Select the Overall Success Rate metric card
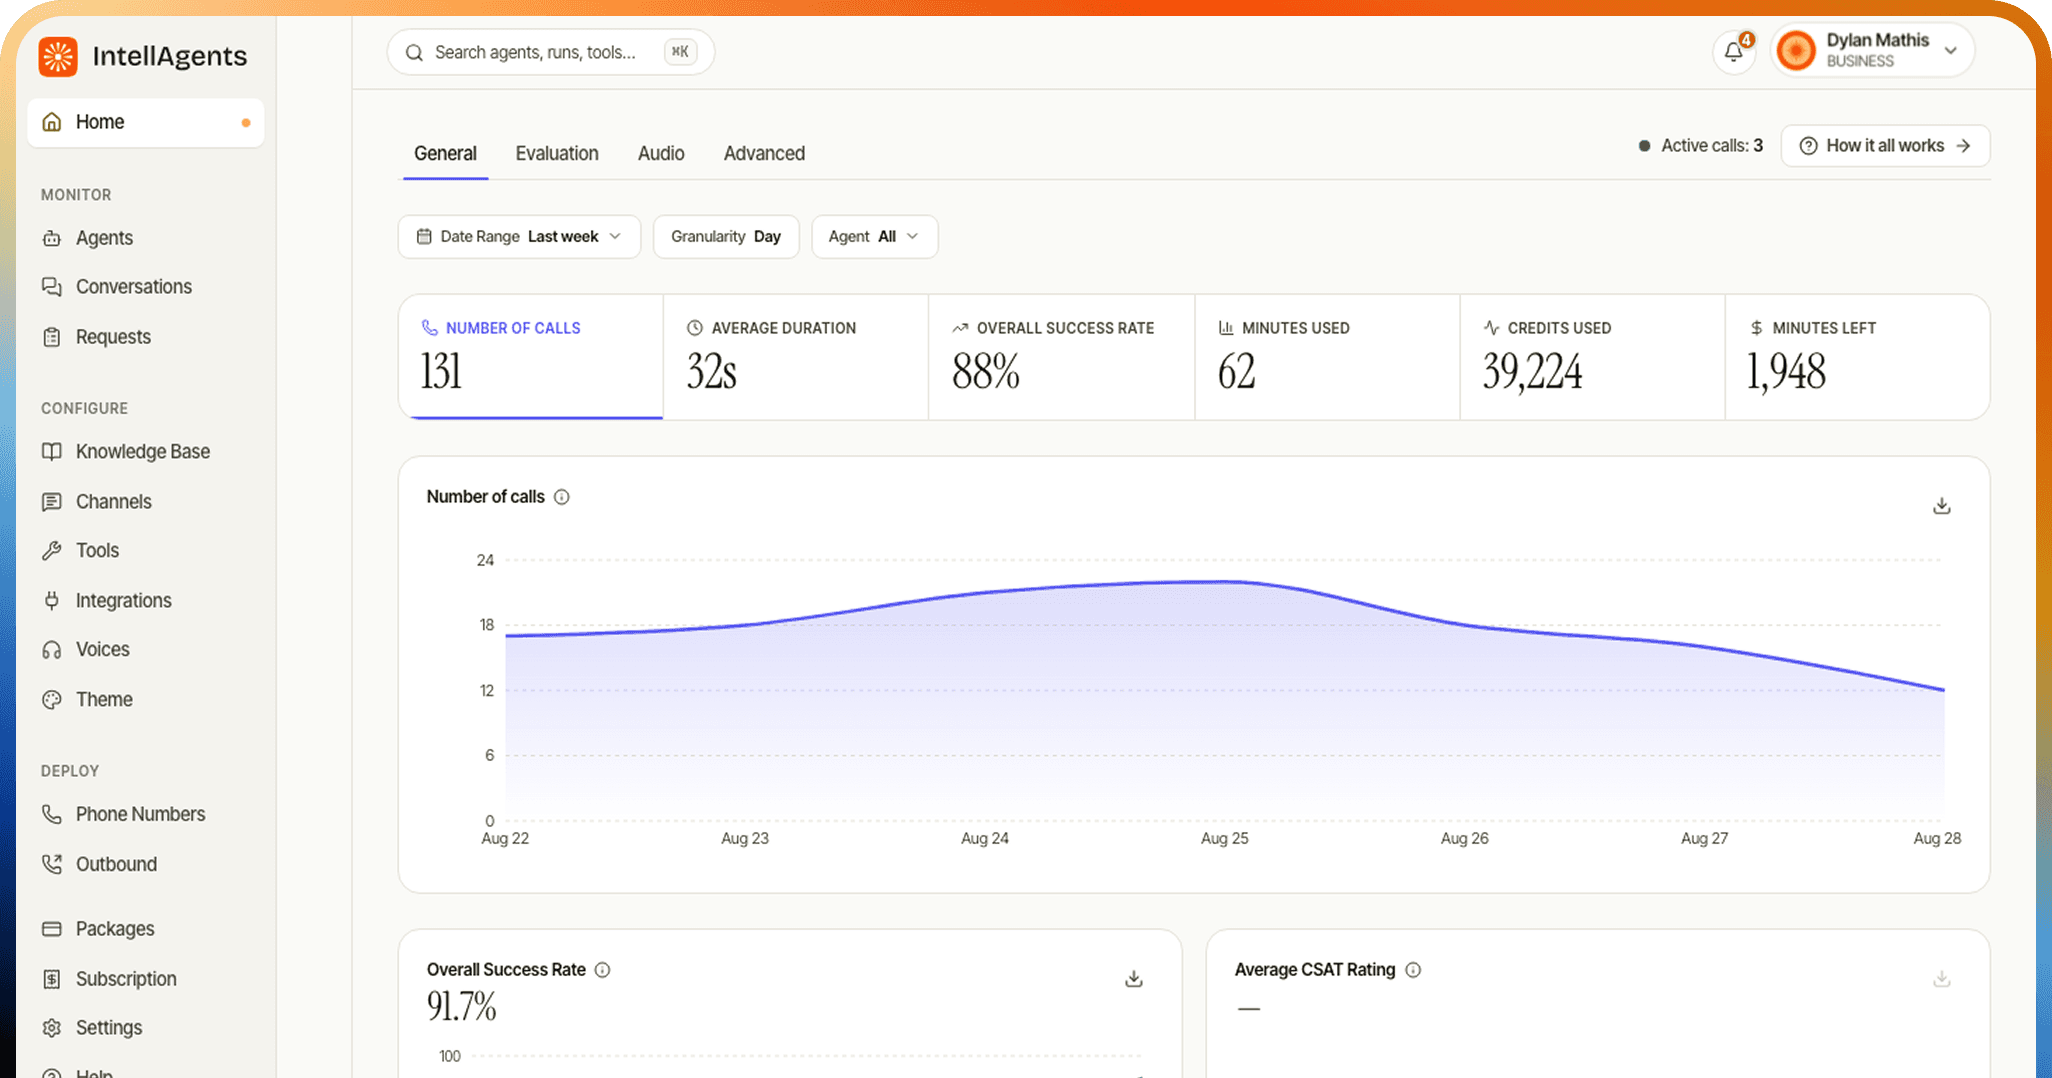2052x1078 pixels. (1061, 357)
